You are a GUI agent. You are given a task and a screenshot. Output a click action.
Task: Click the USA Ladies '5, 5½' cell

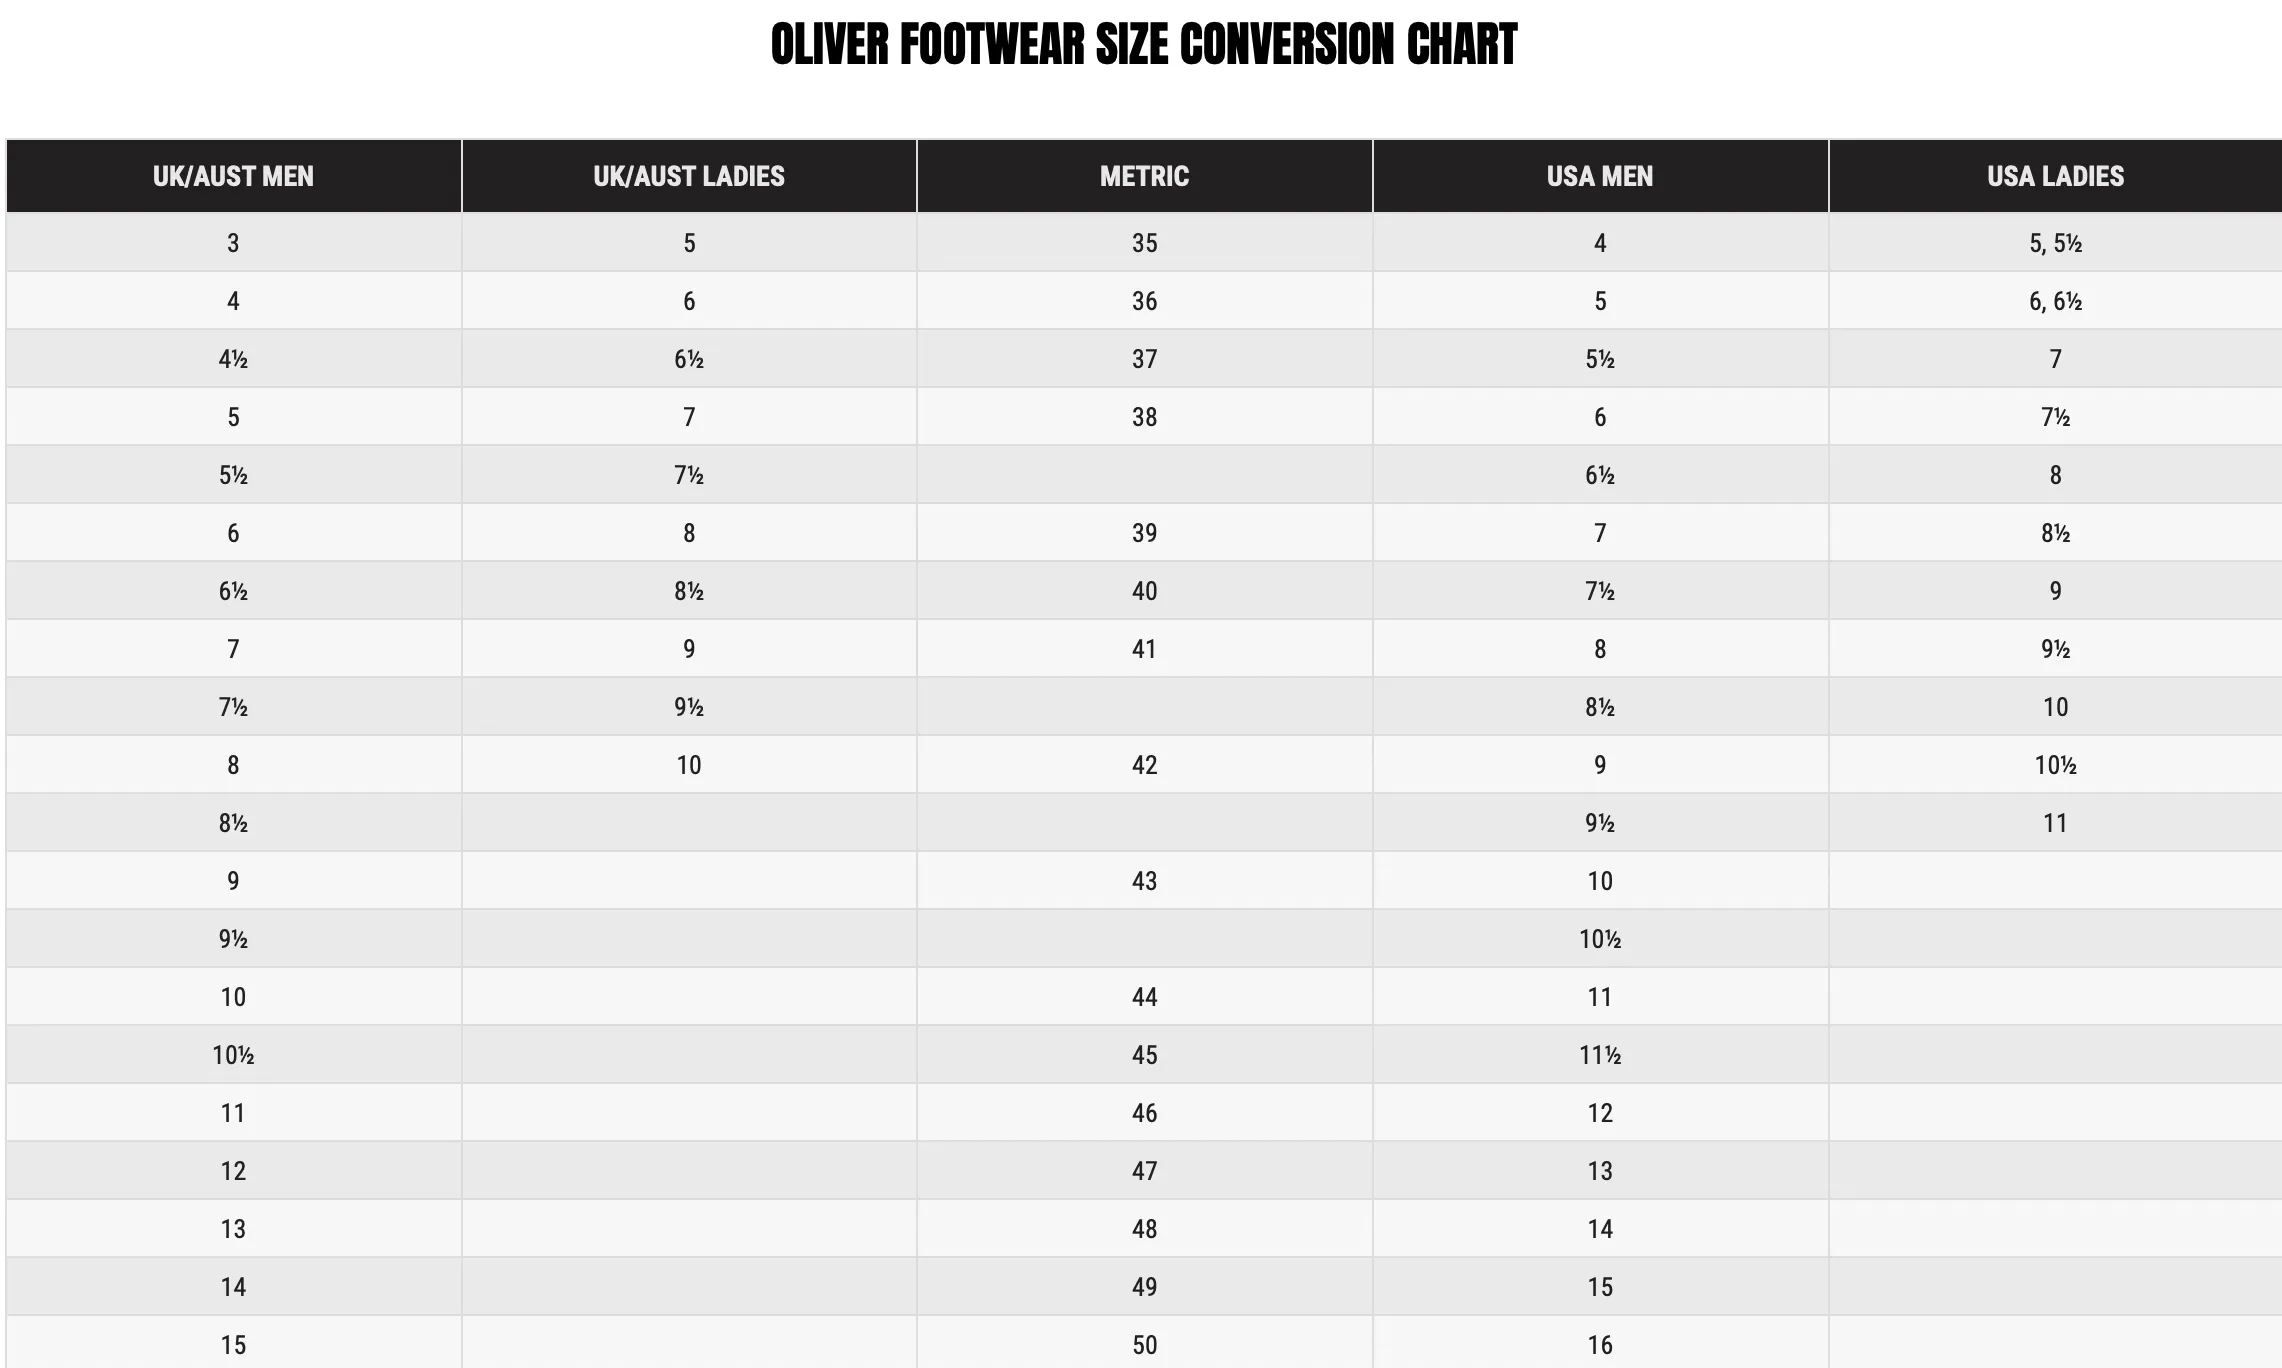click(x=2056, y=243)
